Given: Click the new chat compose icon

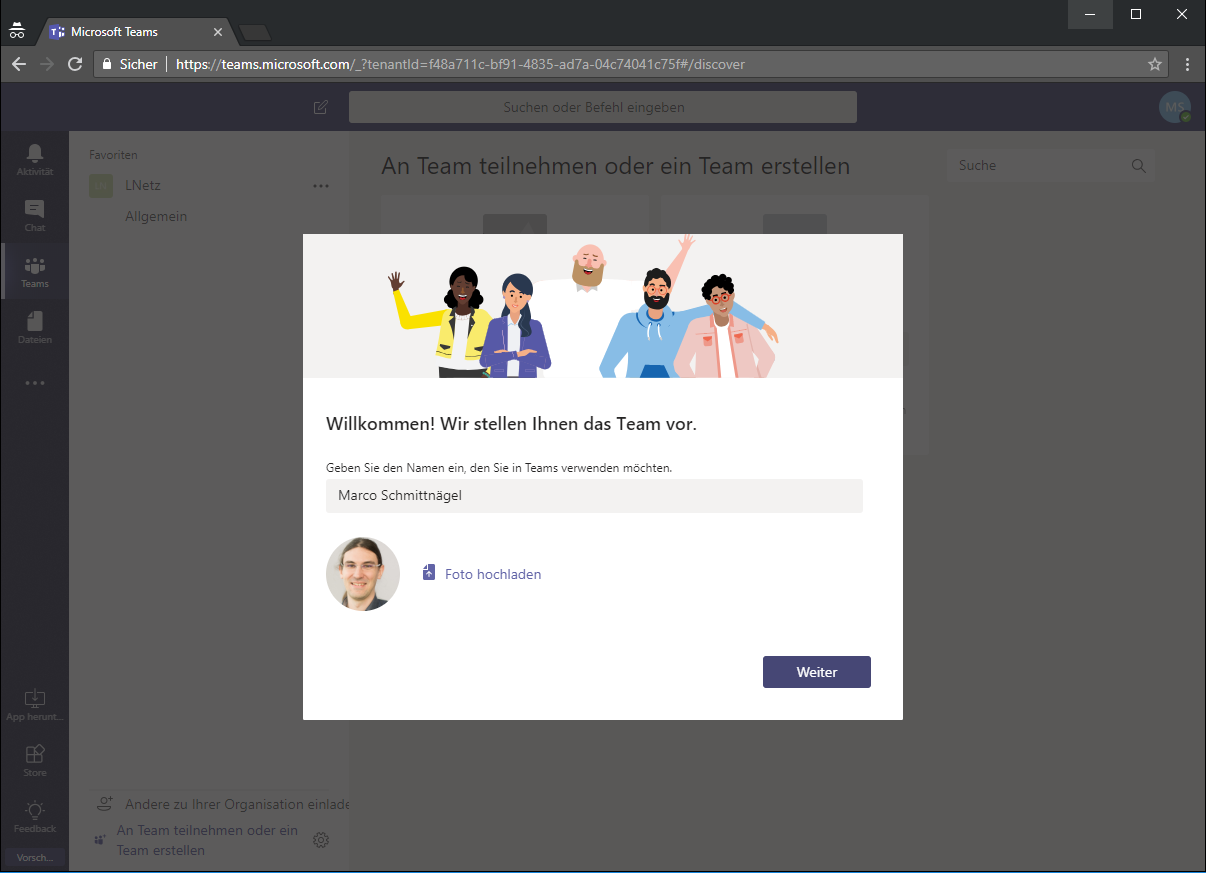Looking at the screenshot, I should pyautogui.click(x=321, y=107).
